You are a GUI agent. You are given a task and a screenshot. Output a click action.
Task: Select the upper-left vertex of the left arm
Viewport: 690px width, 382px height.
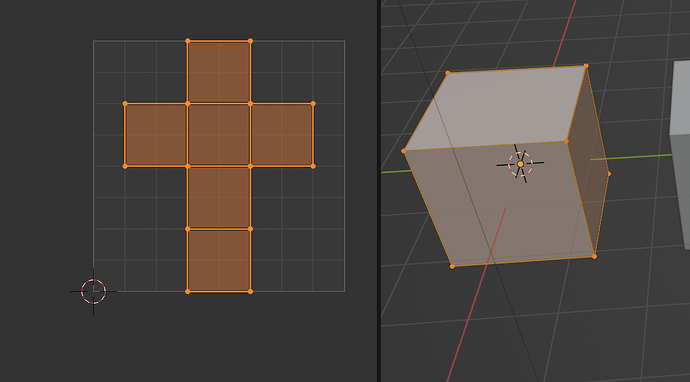tap(125, 103)
